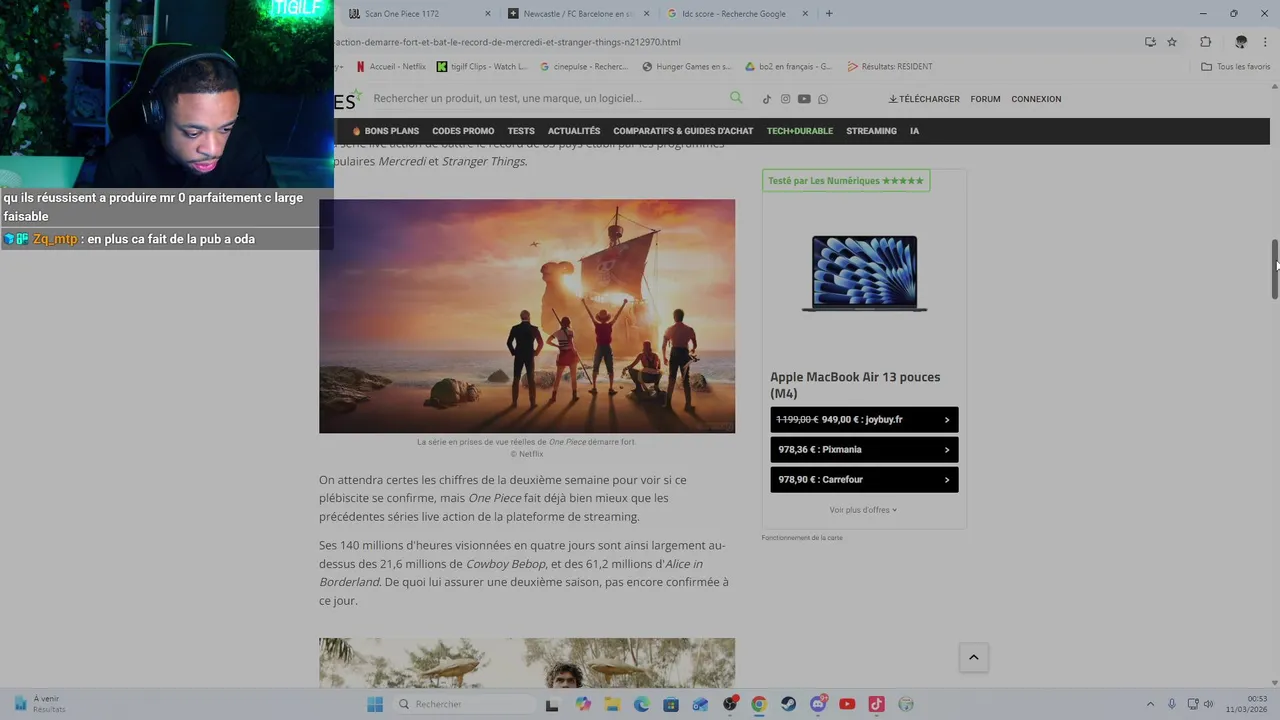
Task: Click the page's vertical scrollbar thumb
Action: [x=1275, y=269]
